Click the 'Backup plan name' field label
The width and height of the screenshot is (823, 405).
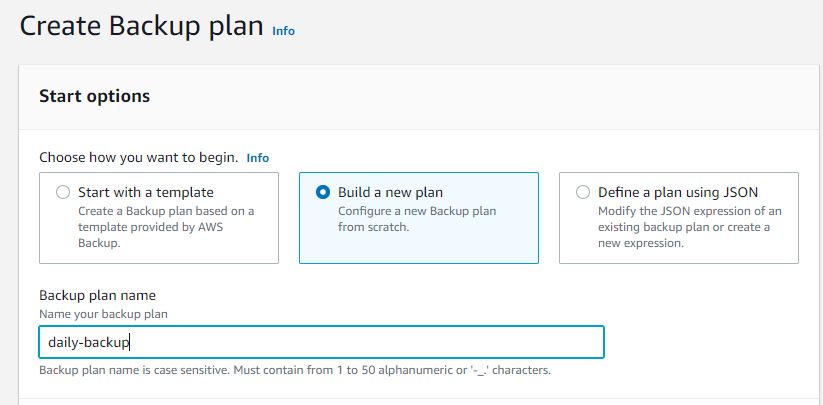pyautogui.click(x=97, y=295)
